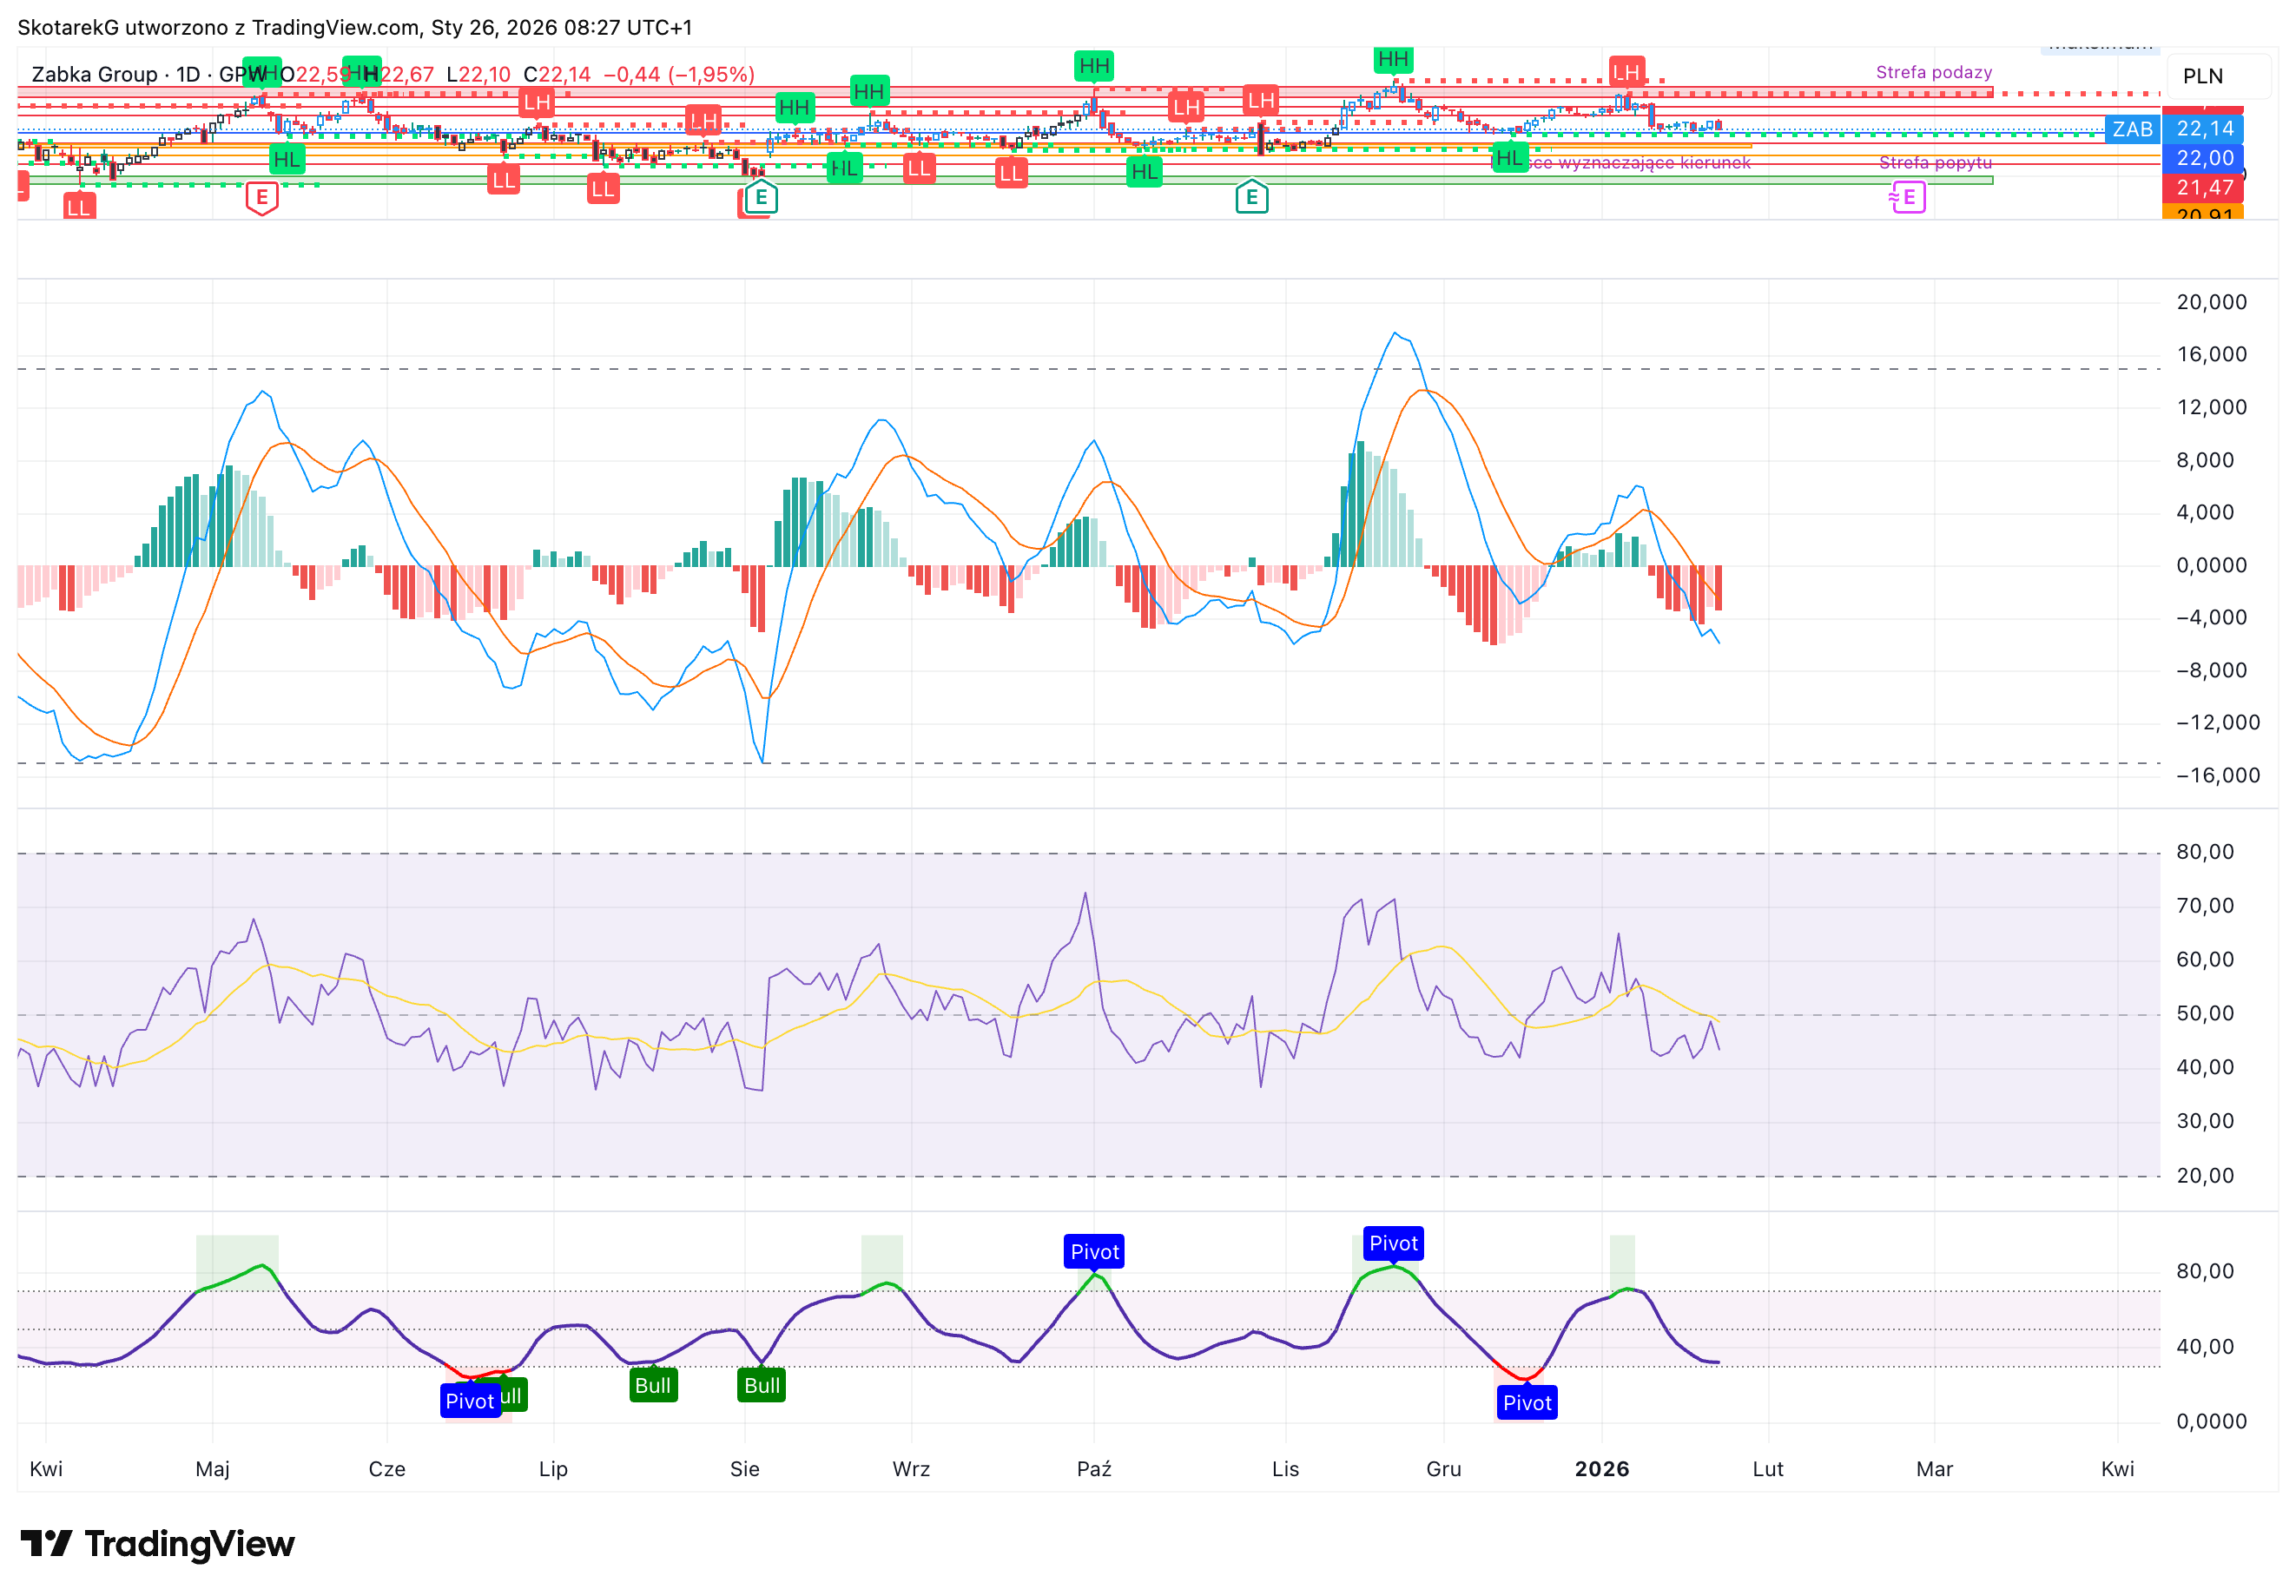Click the 20,00 value on RSI scale

click(x=2205, y=1175)
